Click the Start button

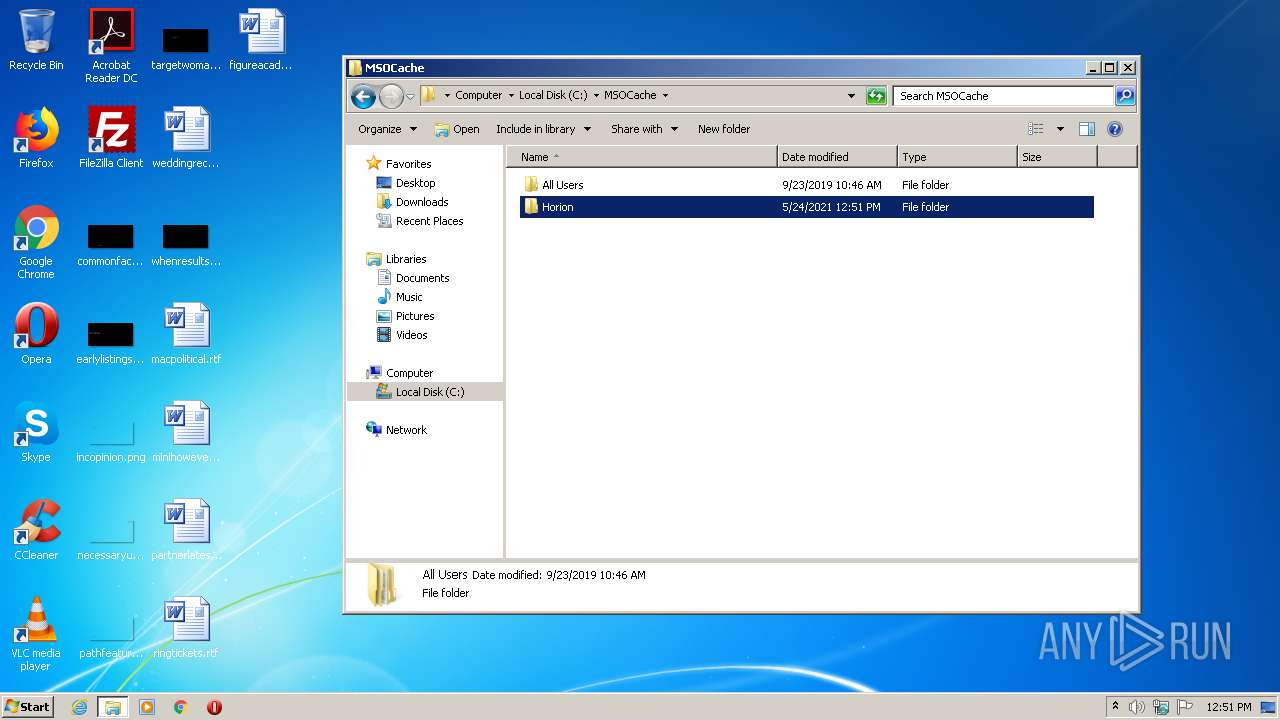tap(28, 706)
